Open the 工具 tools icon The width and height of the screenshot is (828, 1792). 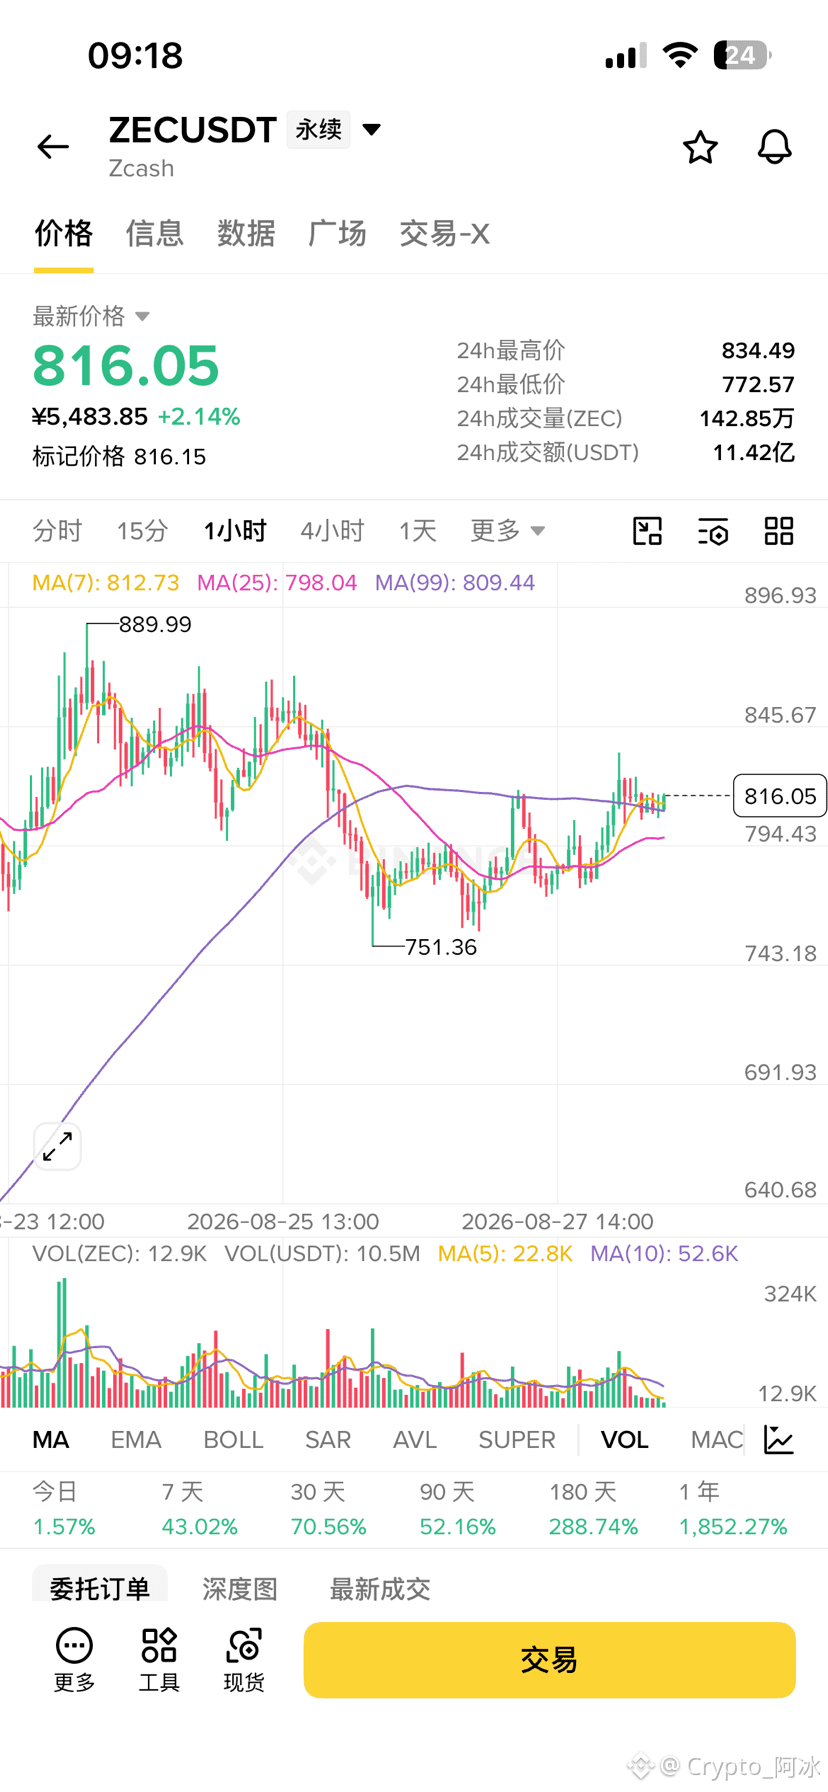(159, 1660)
